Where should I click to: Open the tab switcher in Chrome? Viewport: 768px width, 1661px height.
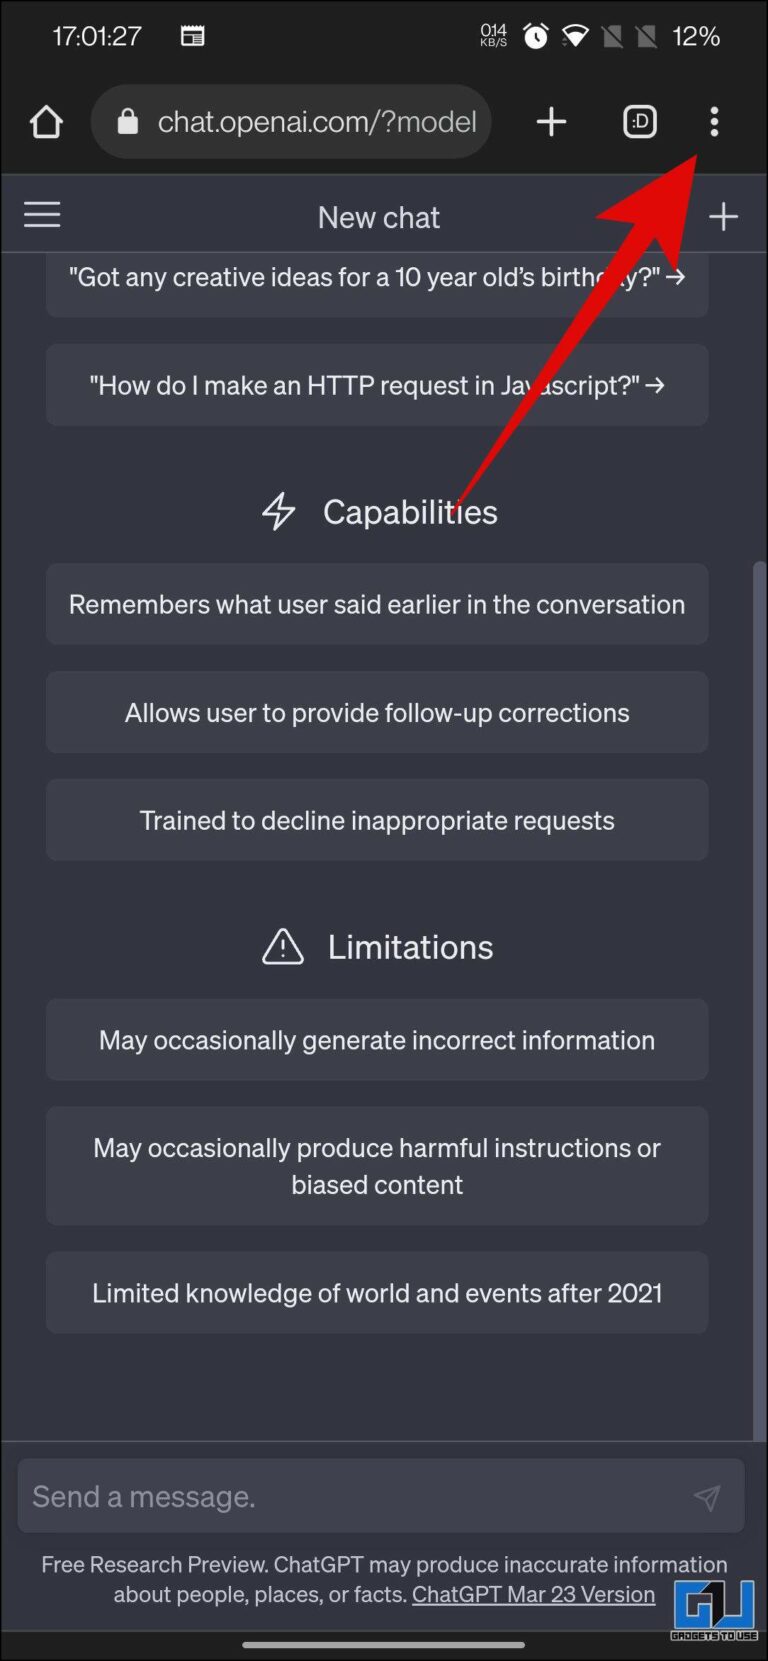[x=639, y=122]
